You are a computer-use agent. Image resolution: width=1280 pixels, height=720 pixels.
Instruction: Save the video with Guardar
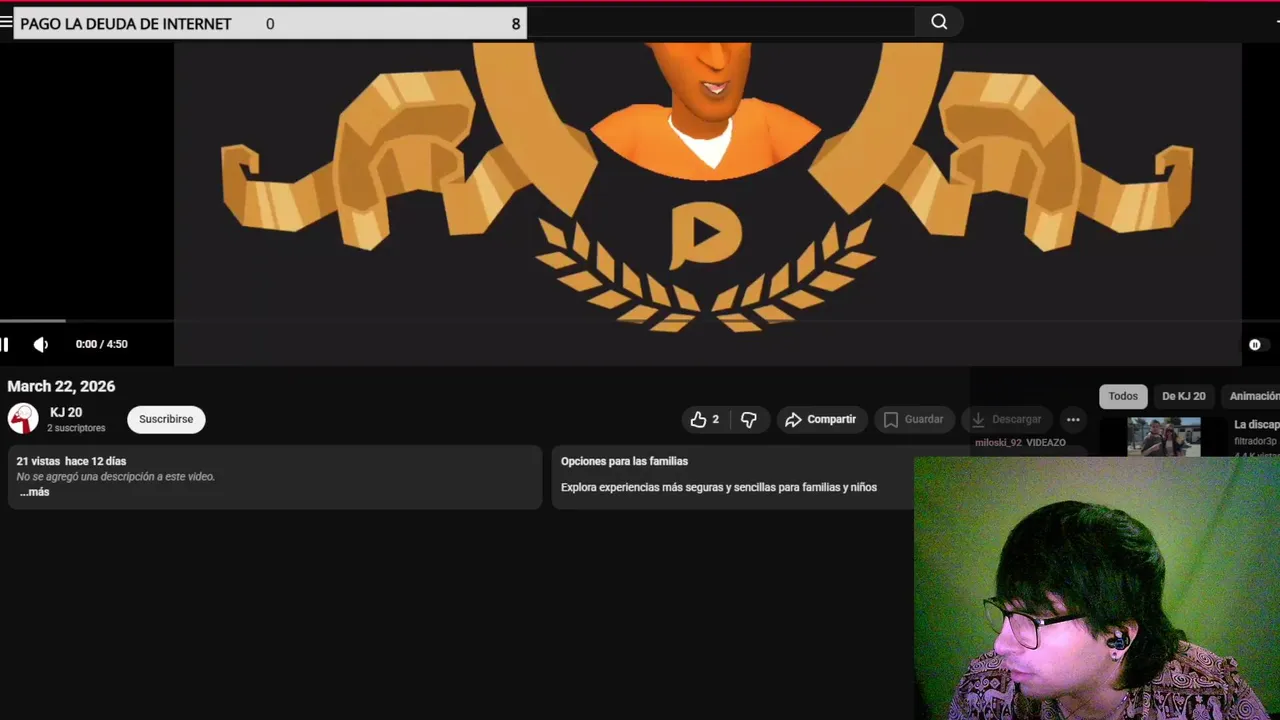[914, 420]
